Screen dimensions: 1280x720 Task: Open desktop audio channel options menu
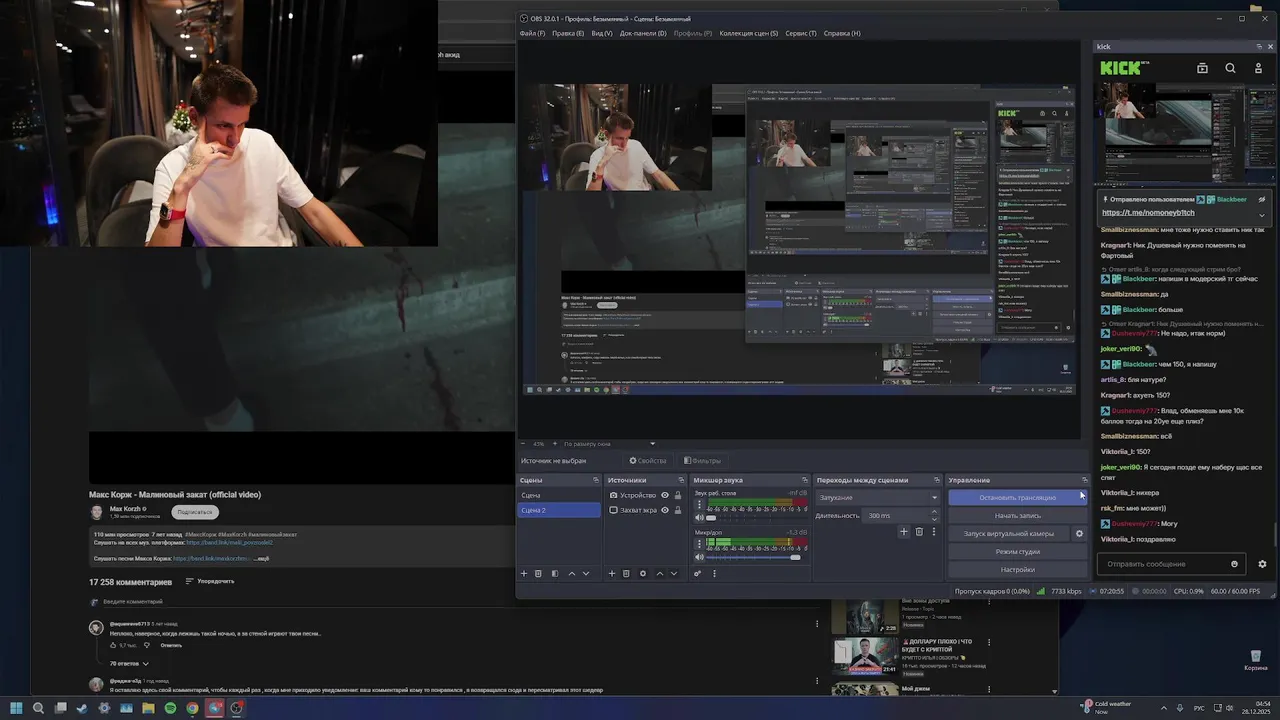[x=699, y=504]
